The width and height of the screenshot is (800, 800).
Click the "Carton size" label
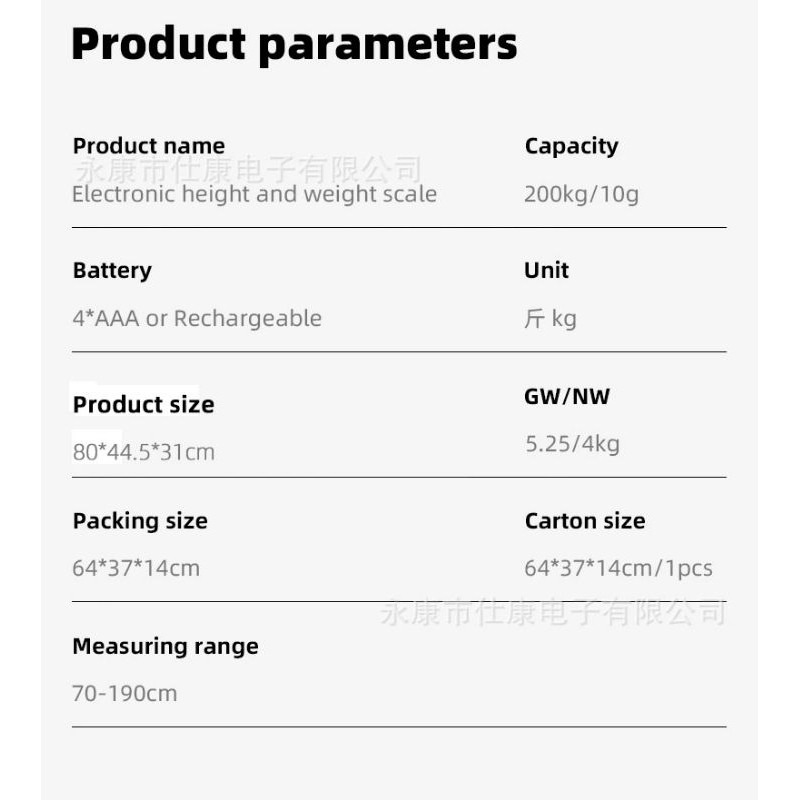click(x=585, y=521)
